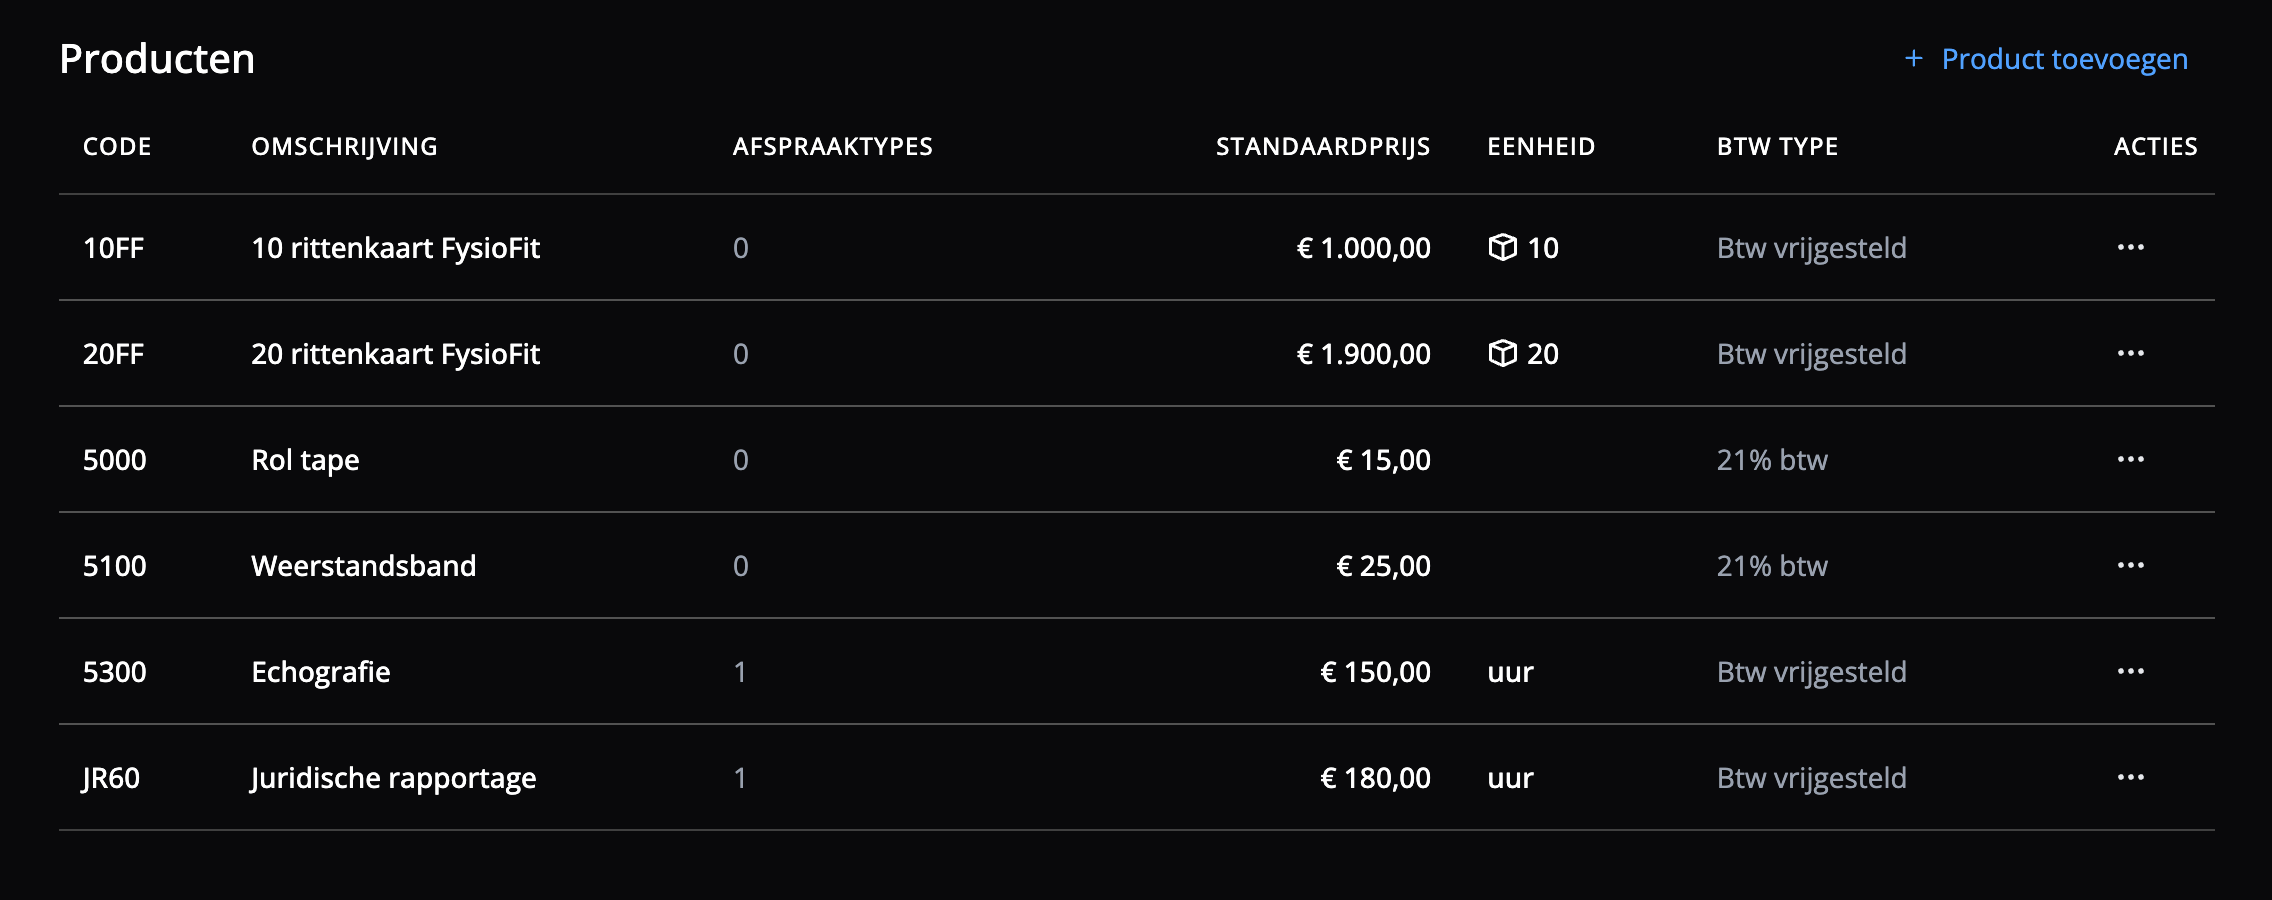Click the Standaardprijs column header

point(1322,147)
